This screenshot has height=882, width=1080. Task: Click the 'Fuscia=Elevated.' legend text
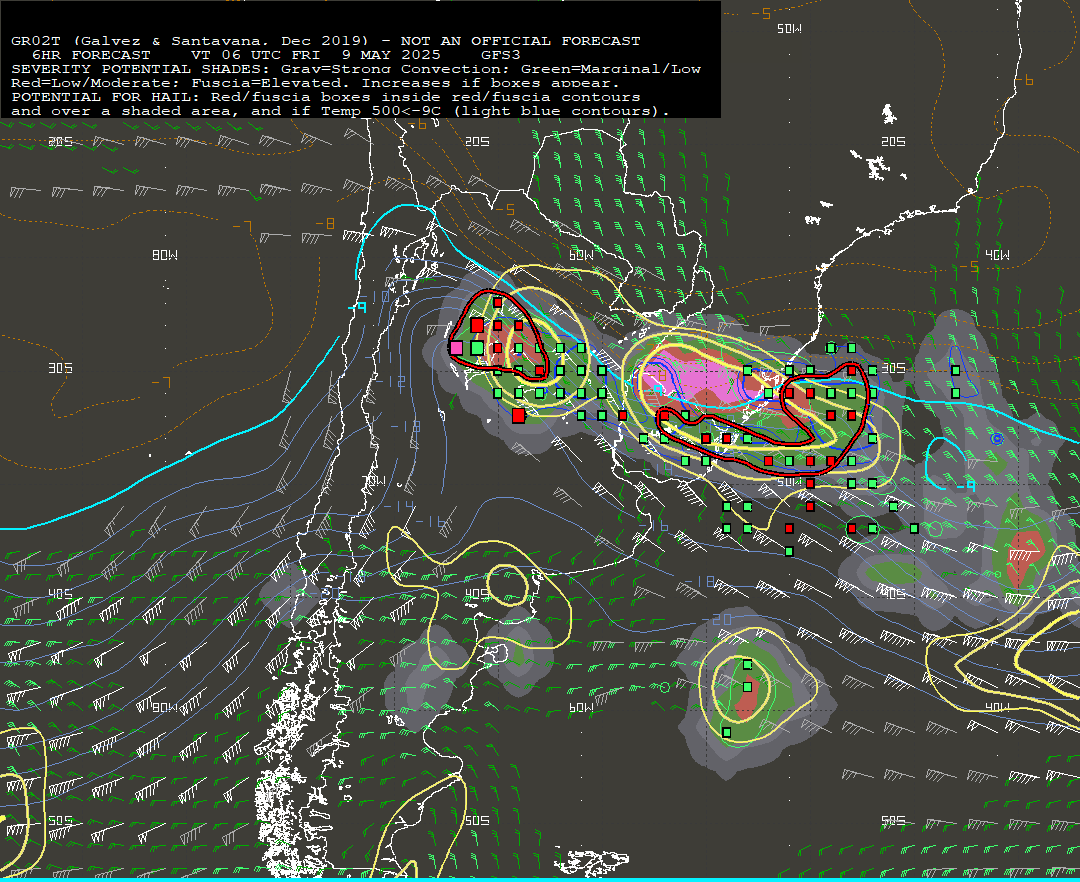271,83
